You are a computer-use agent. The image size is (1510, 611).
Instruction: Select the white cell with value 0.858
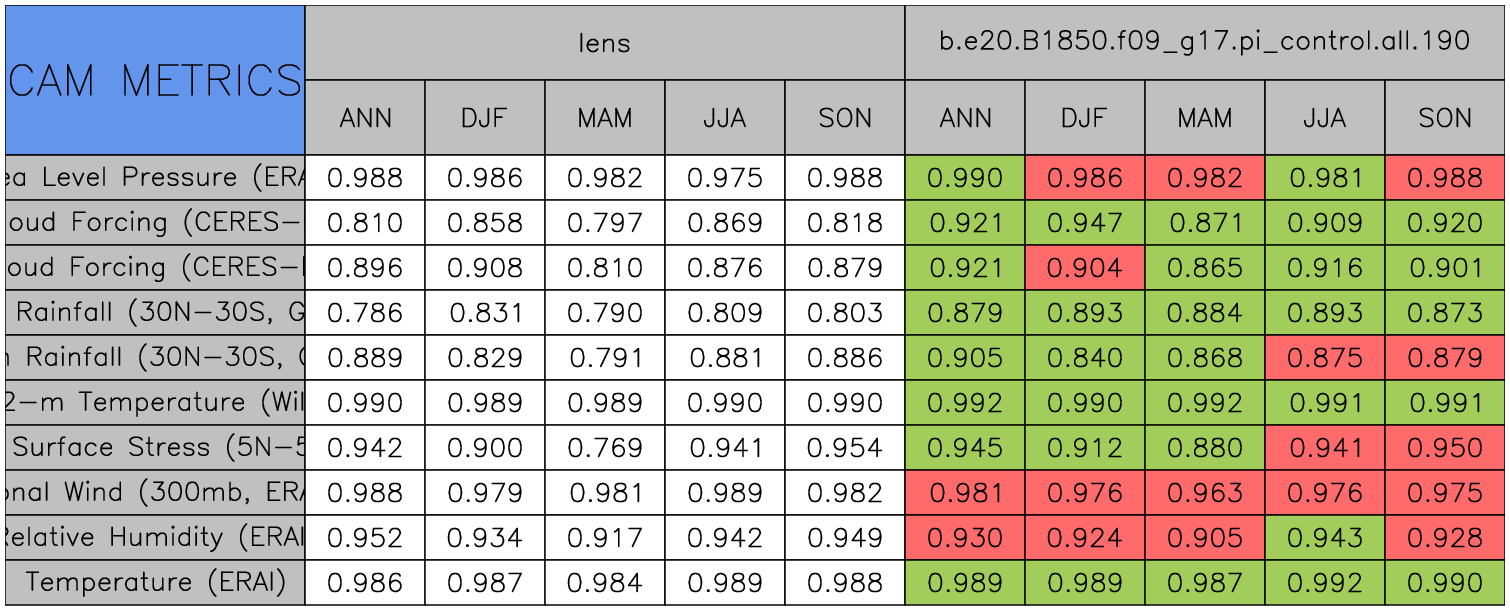[x=485, y=223]
